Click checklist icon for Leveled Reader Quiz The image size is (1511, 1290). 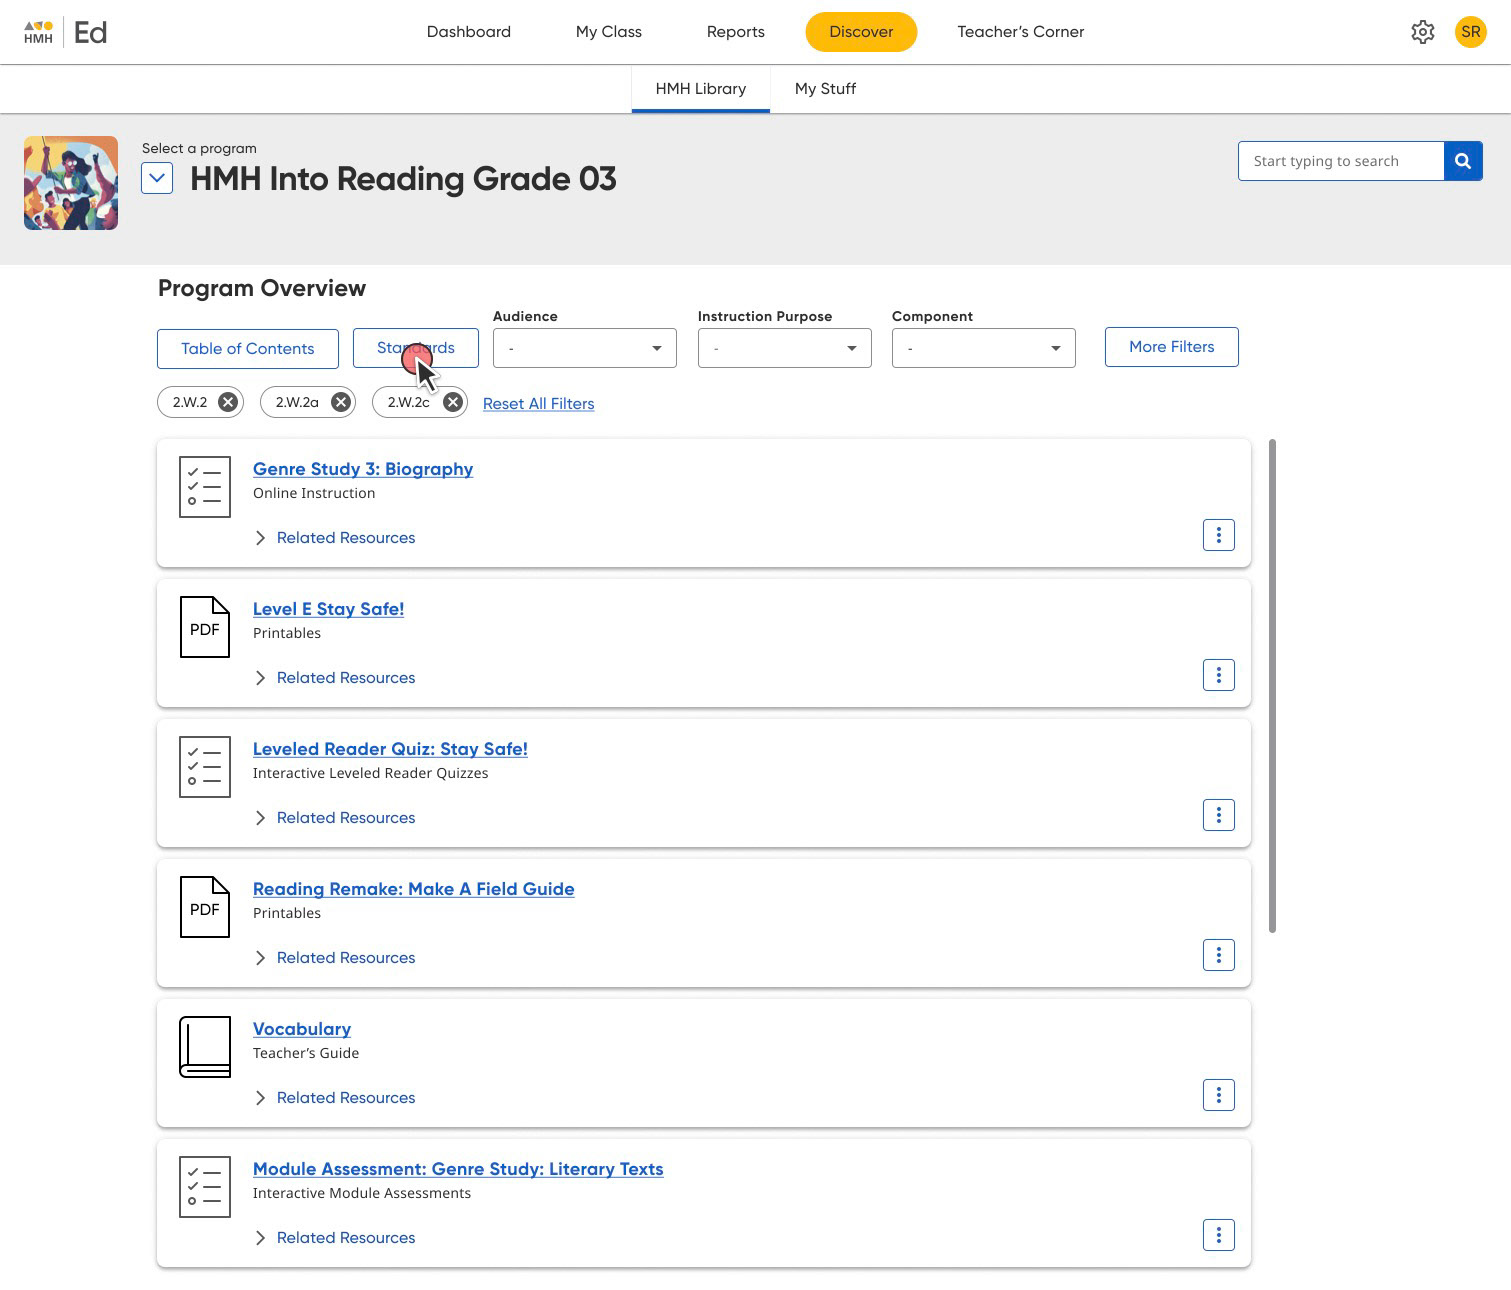click(x=205, y=767)
